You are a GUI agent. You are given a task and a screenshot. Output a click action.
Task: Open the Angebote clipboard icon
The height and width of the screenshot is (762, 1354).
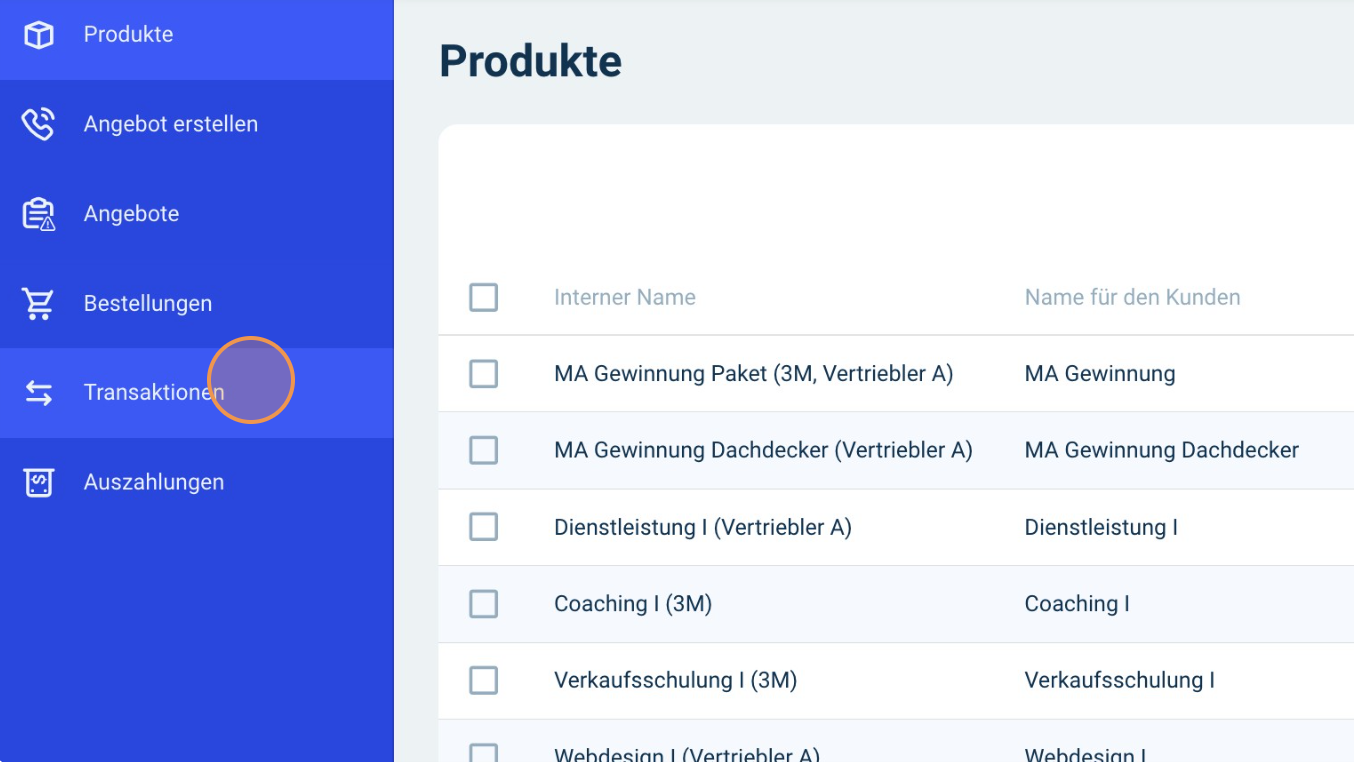tap(38, 214)
